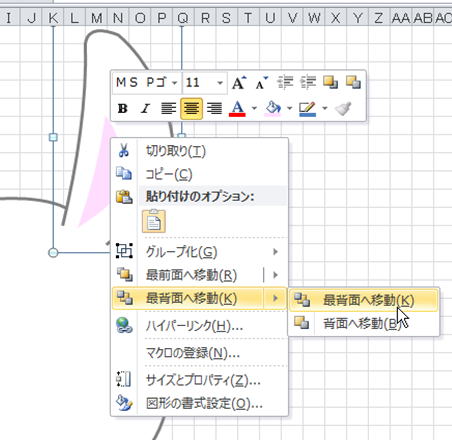The image size is (452, 440).
Task: Click the send to back icon in mini toolbar
Action: (353, 82)
